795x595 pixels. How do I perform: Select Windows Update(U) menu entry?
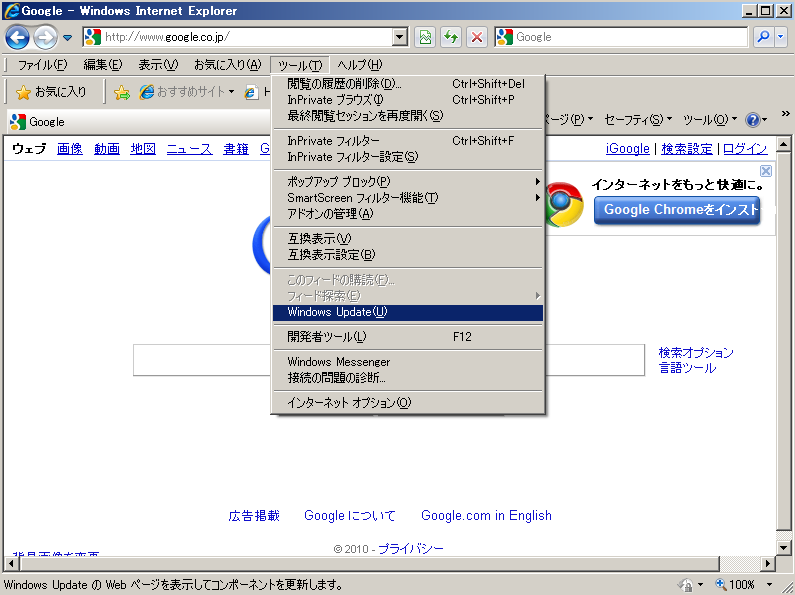tap(408, 312)
